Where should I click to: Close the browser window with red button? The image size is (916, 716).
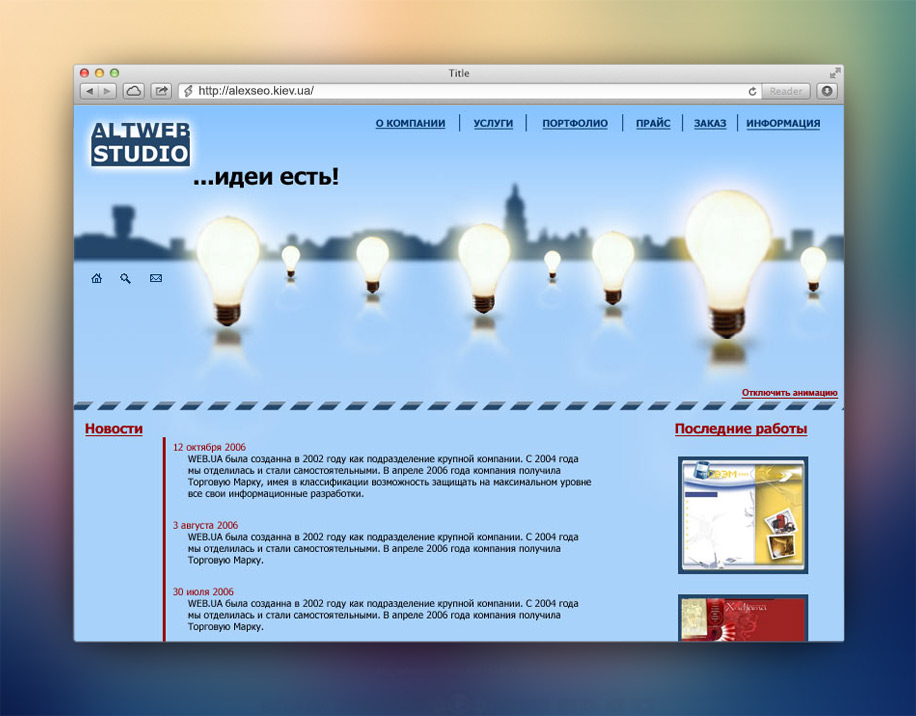84,73
